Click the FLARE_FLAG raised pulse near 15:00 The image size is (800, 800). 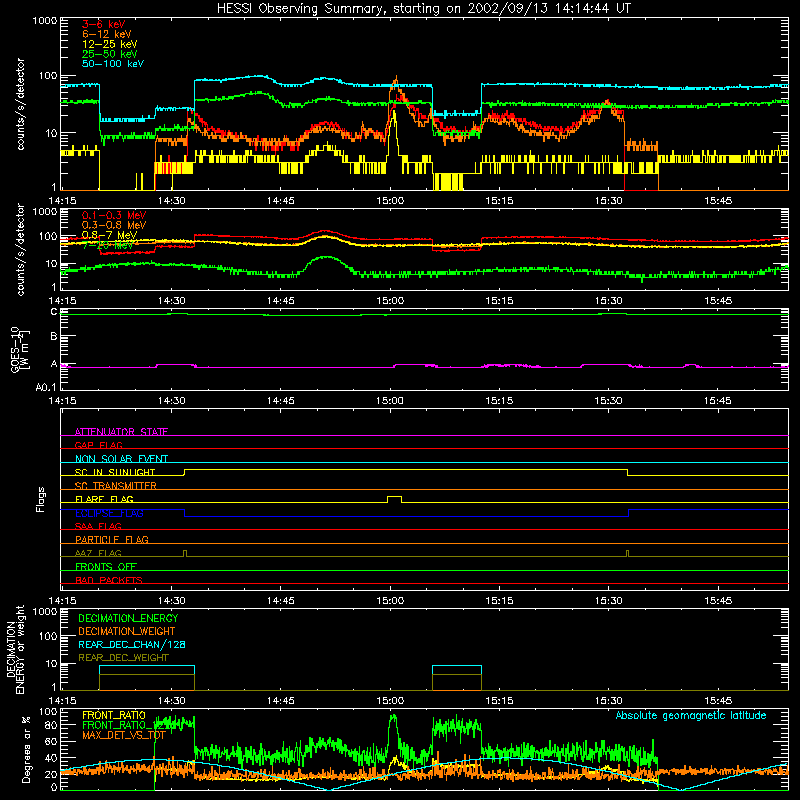pyautogui.click(x=394, y=499)
